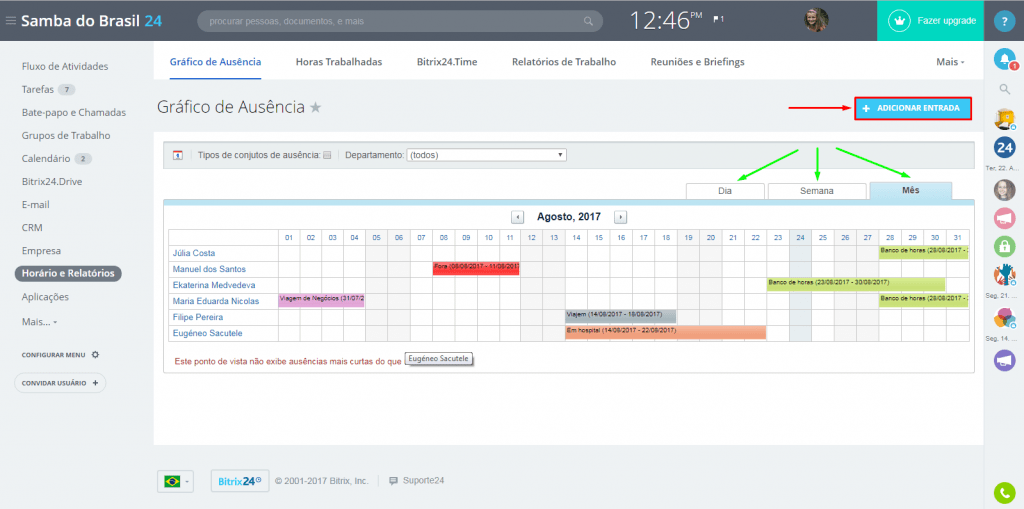Open Bitrix24.Drive in sidebar
The image size is (1024, 509).
[52, 181]
